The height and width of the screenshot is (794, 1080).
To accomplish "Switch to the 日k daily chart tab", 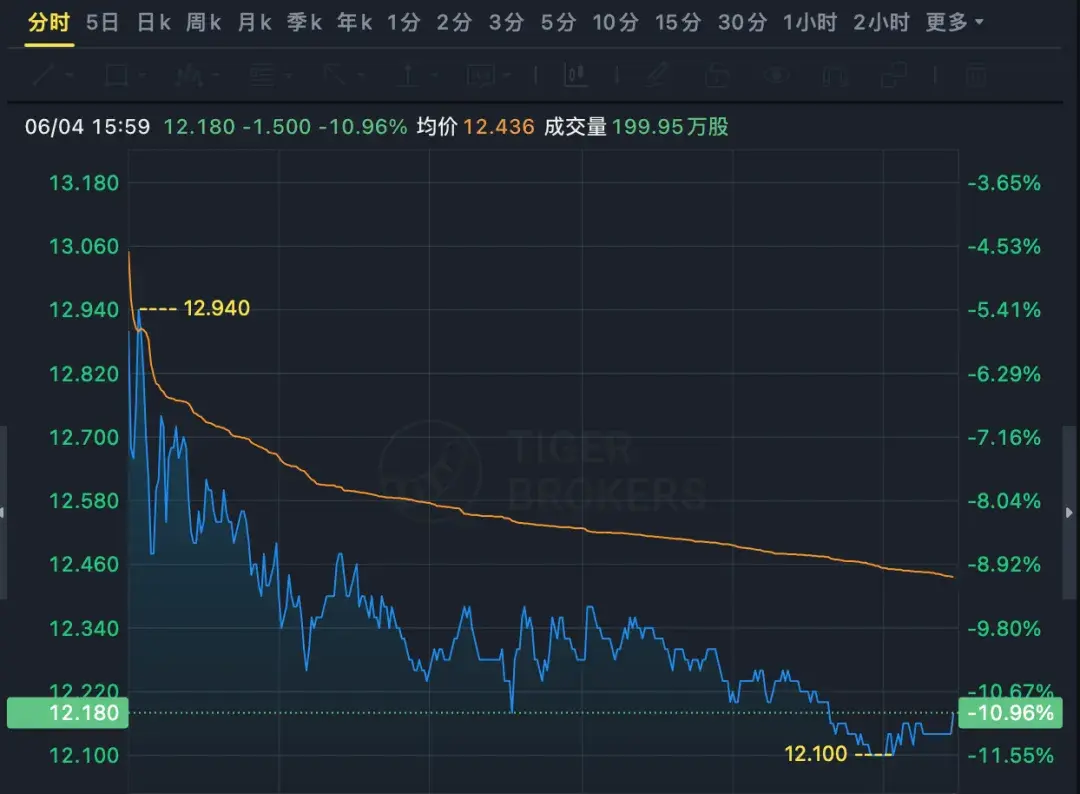I will pyautogui.click(x=152, y=21).
